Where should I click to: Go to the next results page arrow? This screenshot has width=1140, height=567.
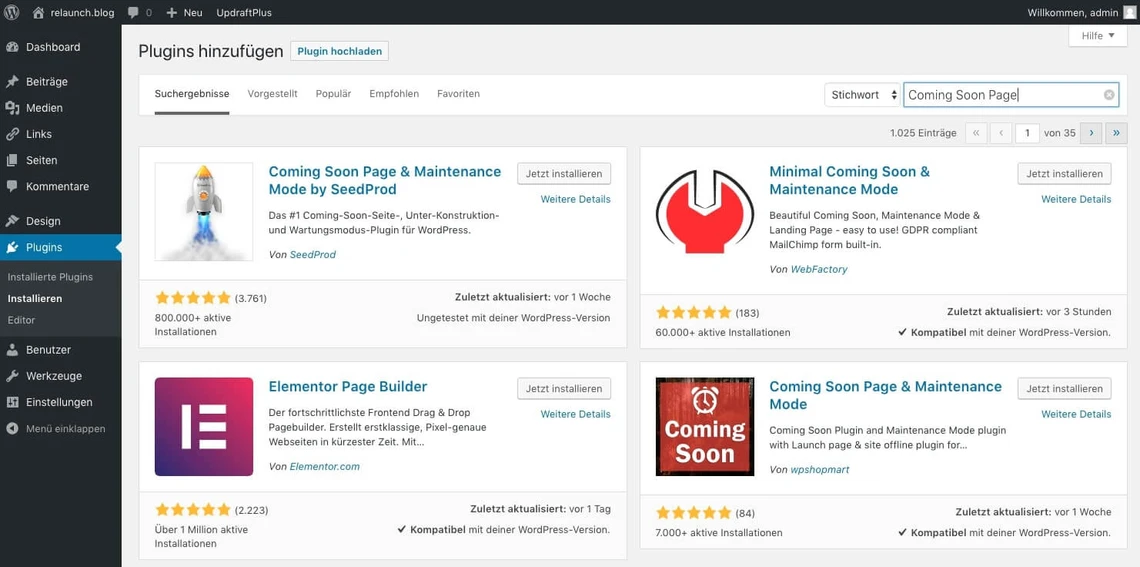[1090, 133]
